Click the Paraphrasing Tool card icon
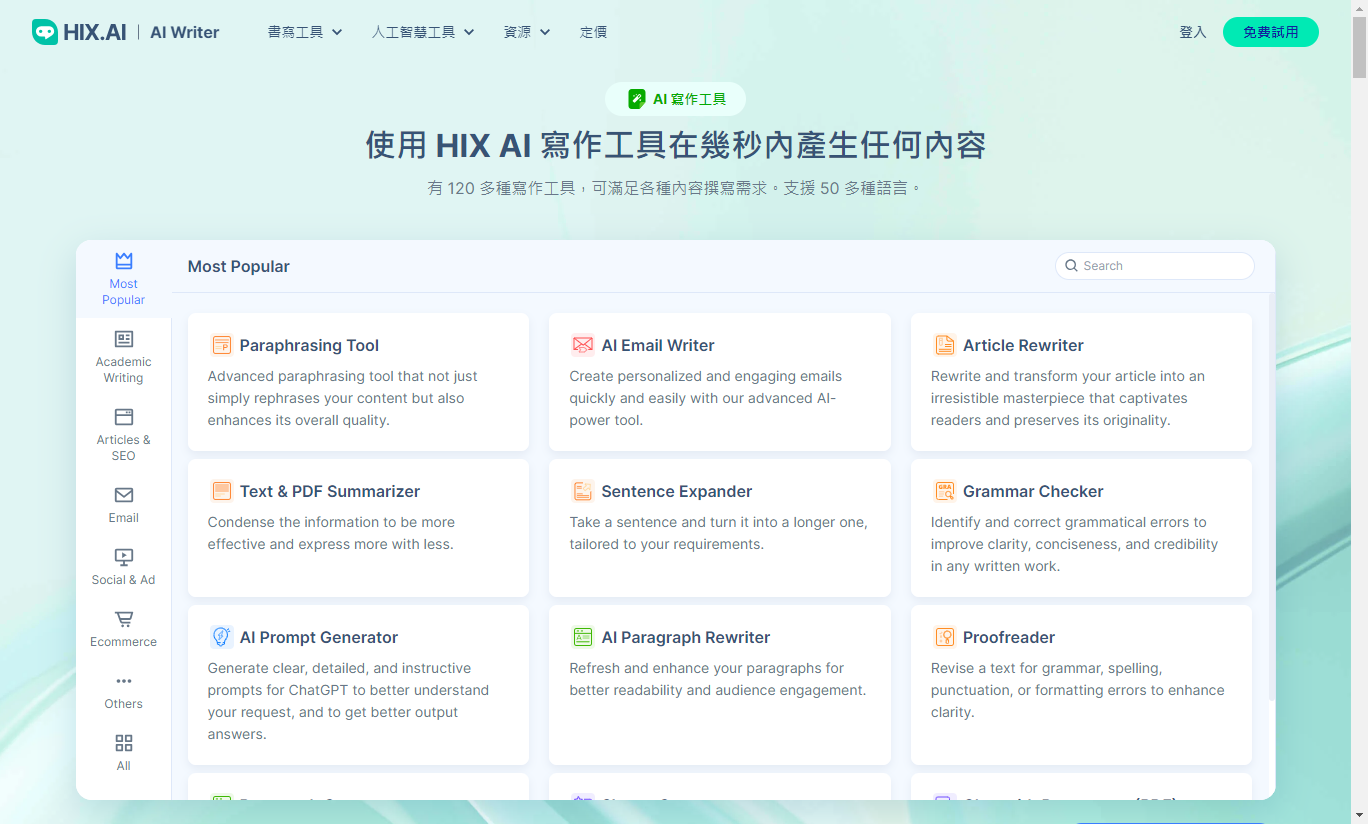Viewport: 1368px width, 824px height. (222, 345)
